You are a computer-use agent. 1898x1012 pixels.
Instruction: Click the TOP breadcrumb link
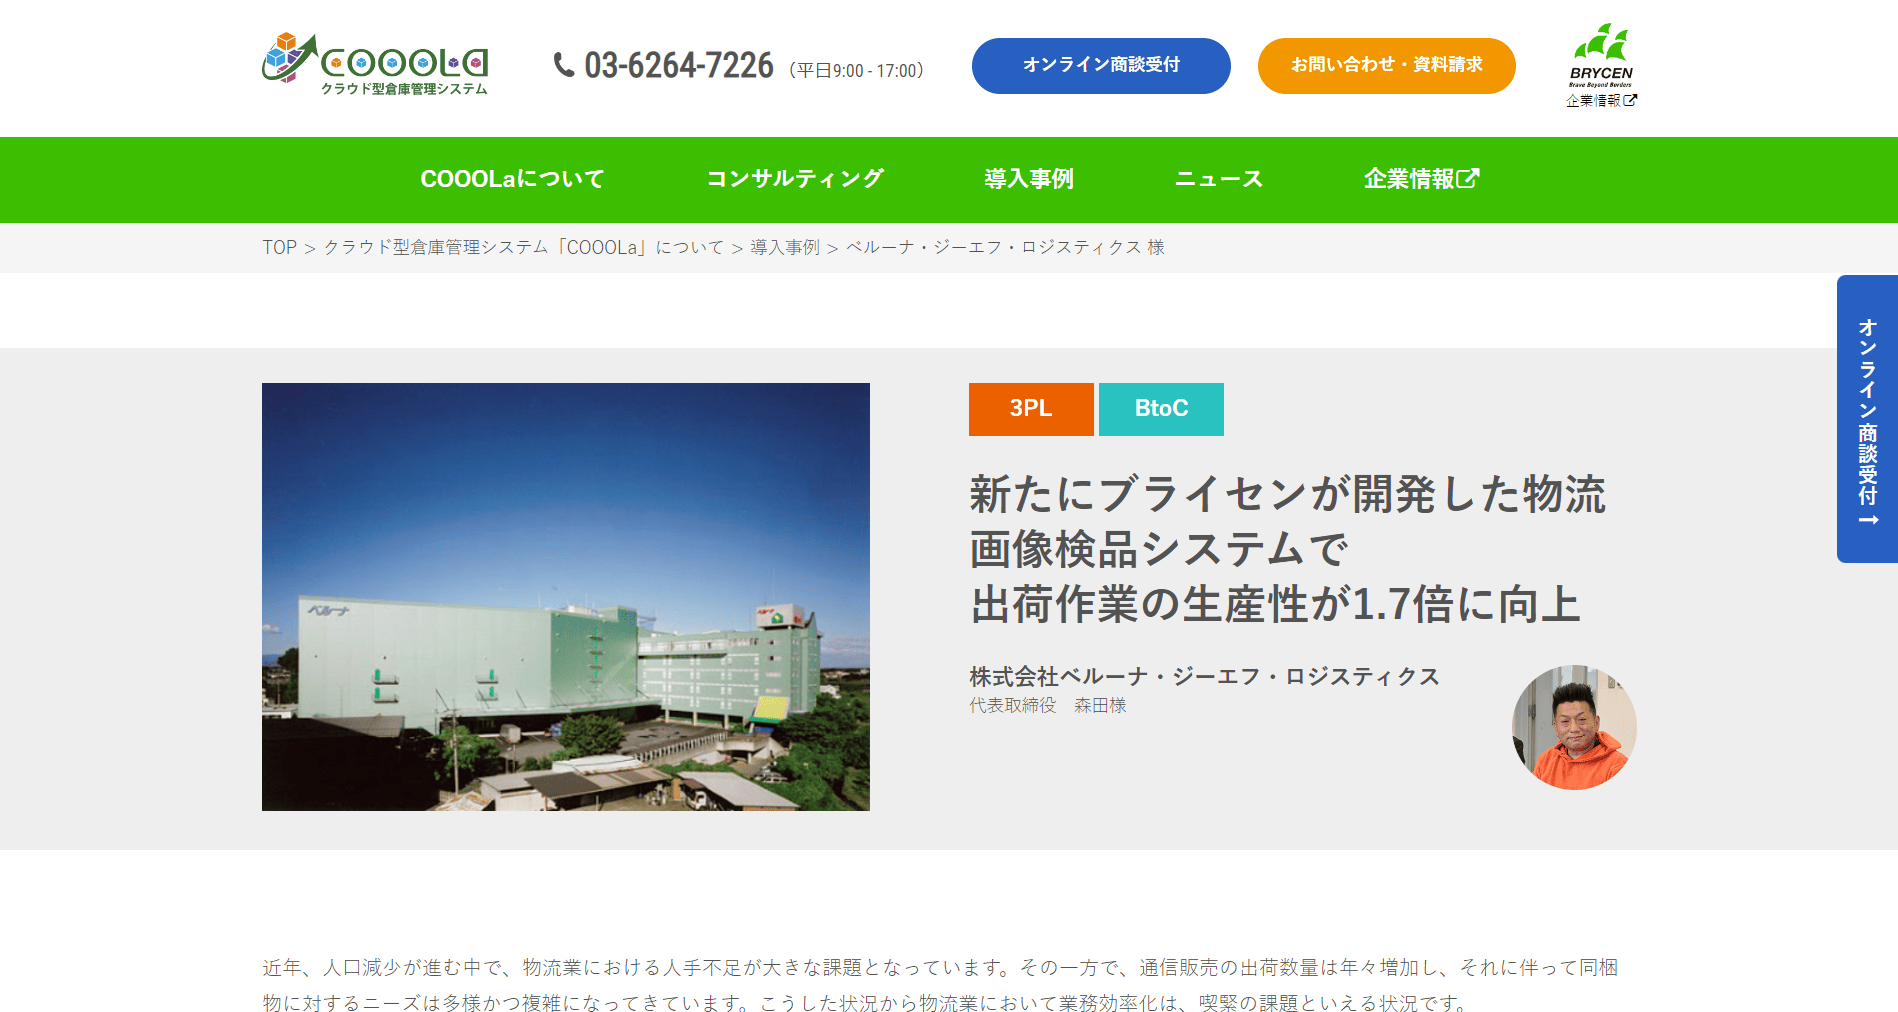coord(280,247)
